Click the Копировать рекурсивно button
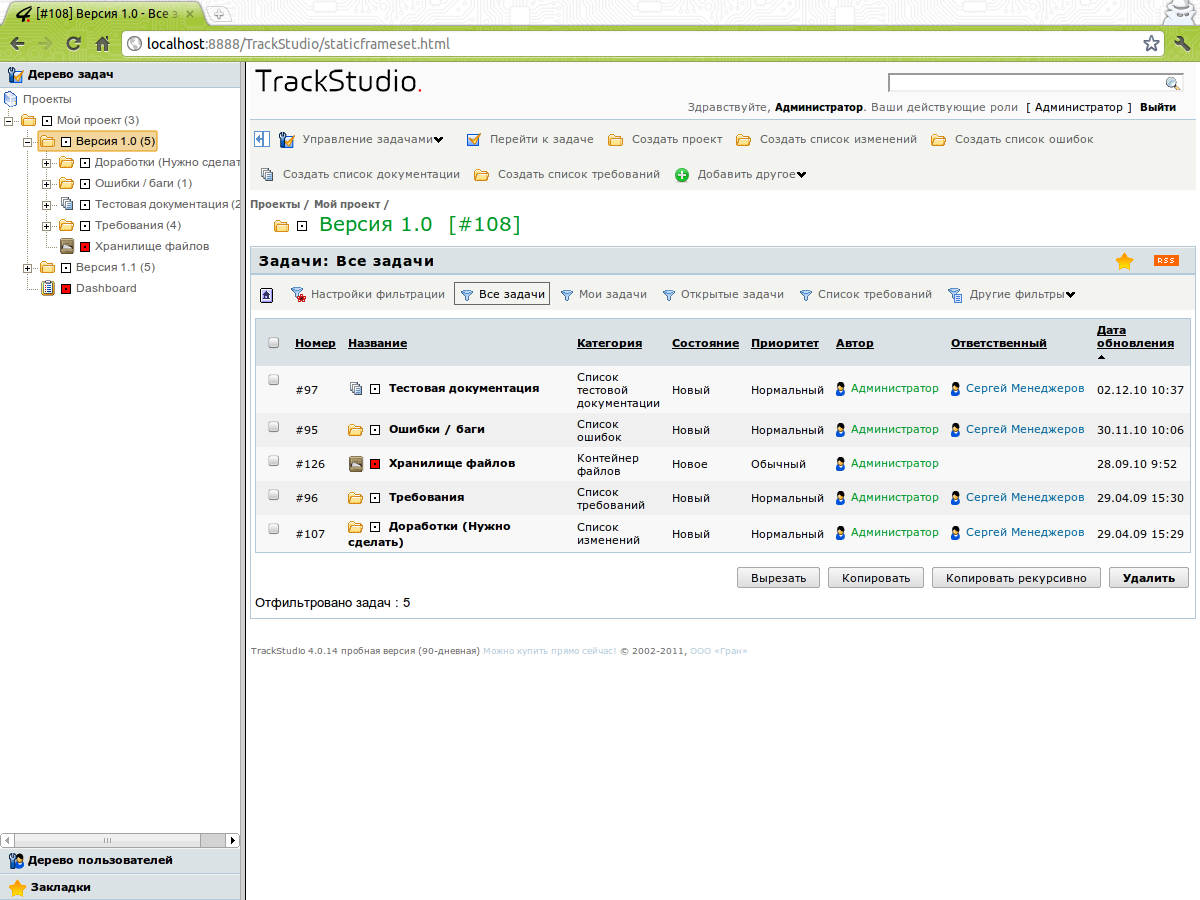Screen dimensions: 1200x900 pos(1016,578)
